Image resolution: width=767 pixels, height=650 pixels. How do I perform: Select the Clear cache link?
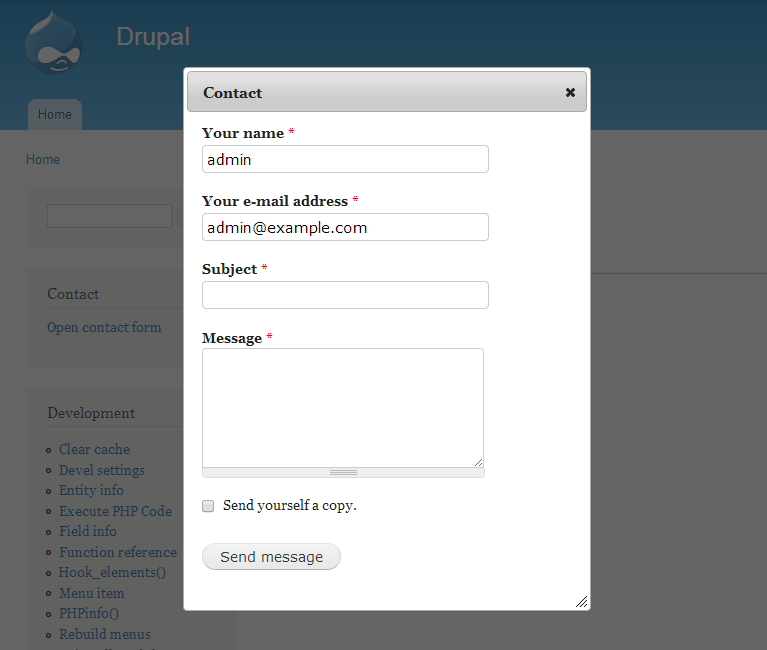(94, 449)
